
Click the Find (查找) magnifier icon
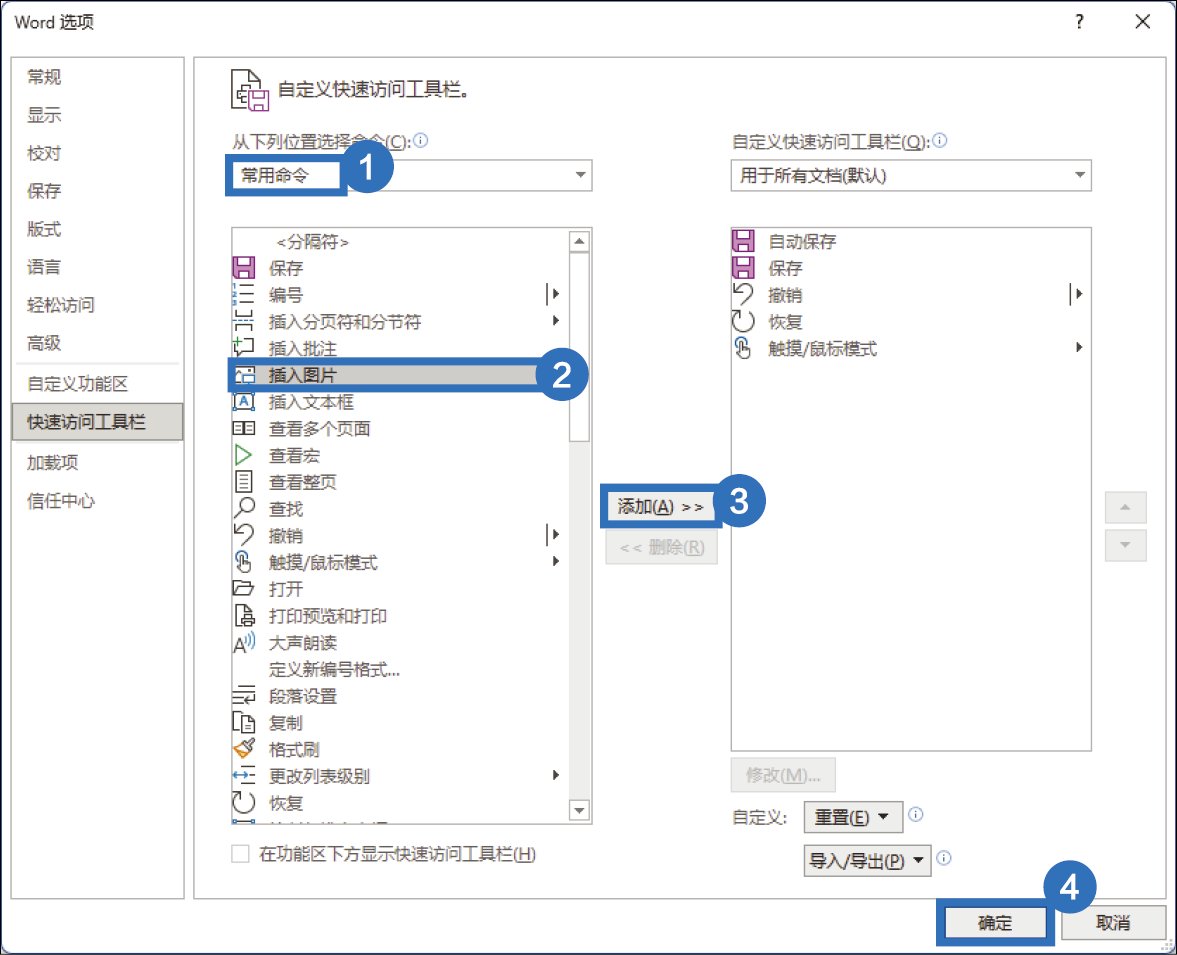[243, 509]
